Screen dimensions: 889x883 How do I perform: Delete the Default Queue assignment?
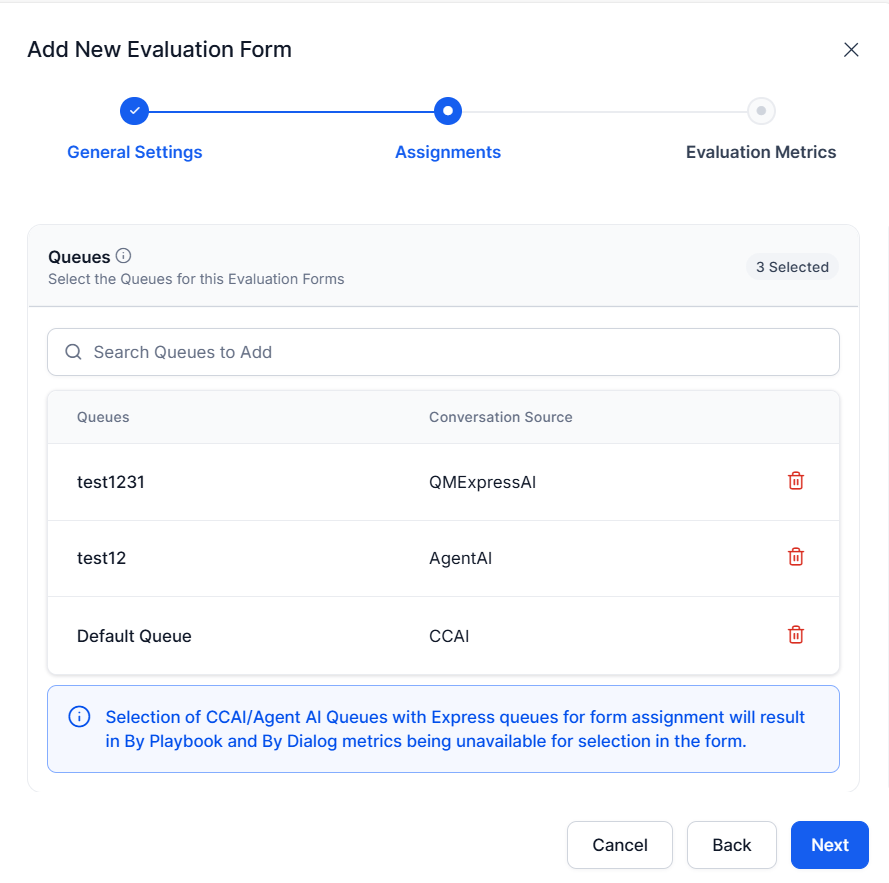pos(796,634)
